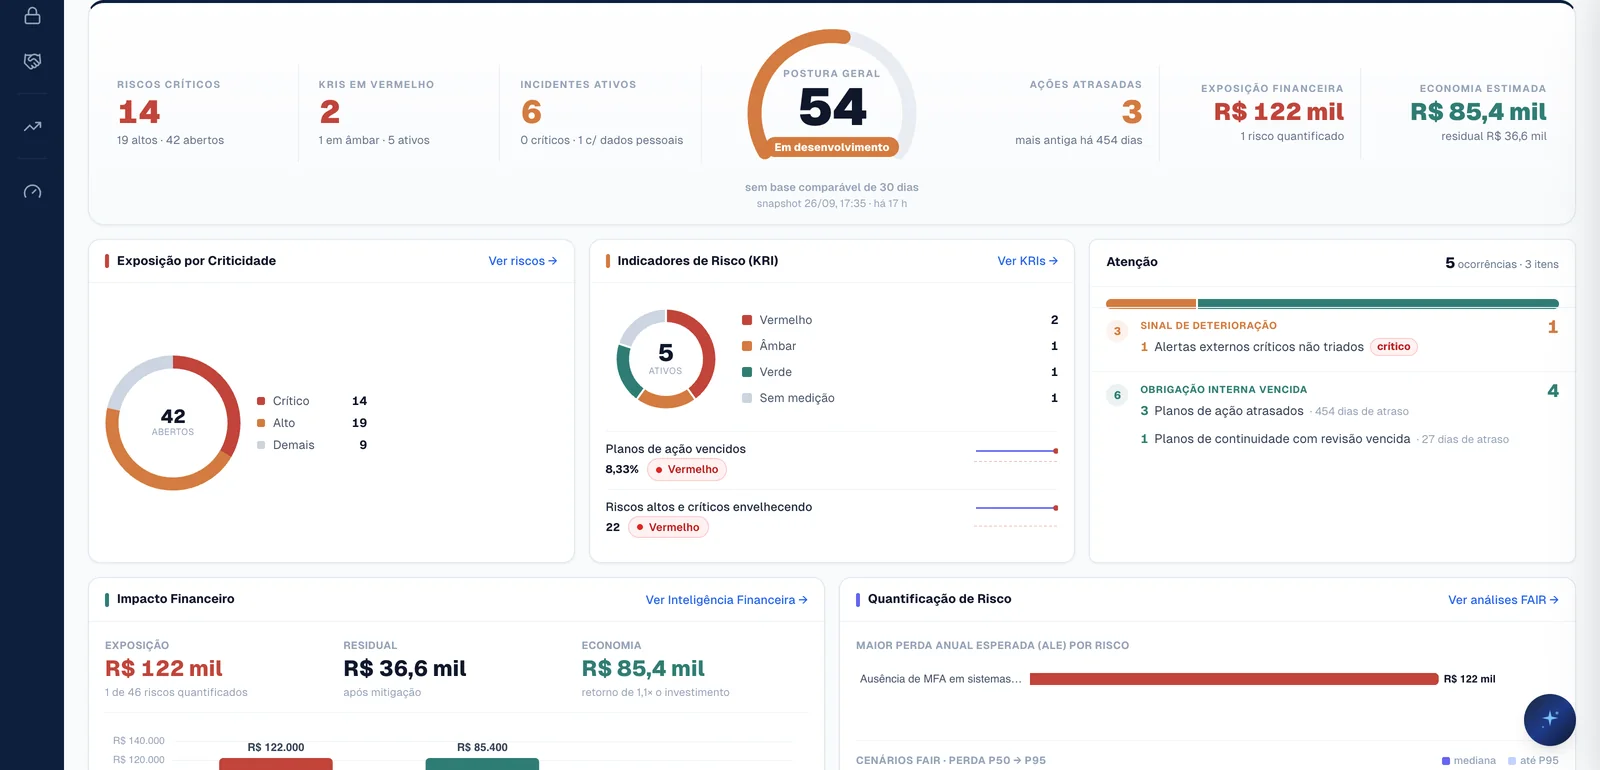Image resolution: width=1600 pixels, height=770 pixels.
Task: Open the lock icon in the sidebar
Action: 32,15
